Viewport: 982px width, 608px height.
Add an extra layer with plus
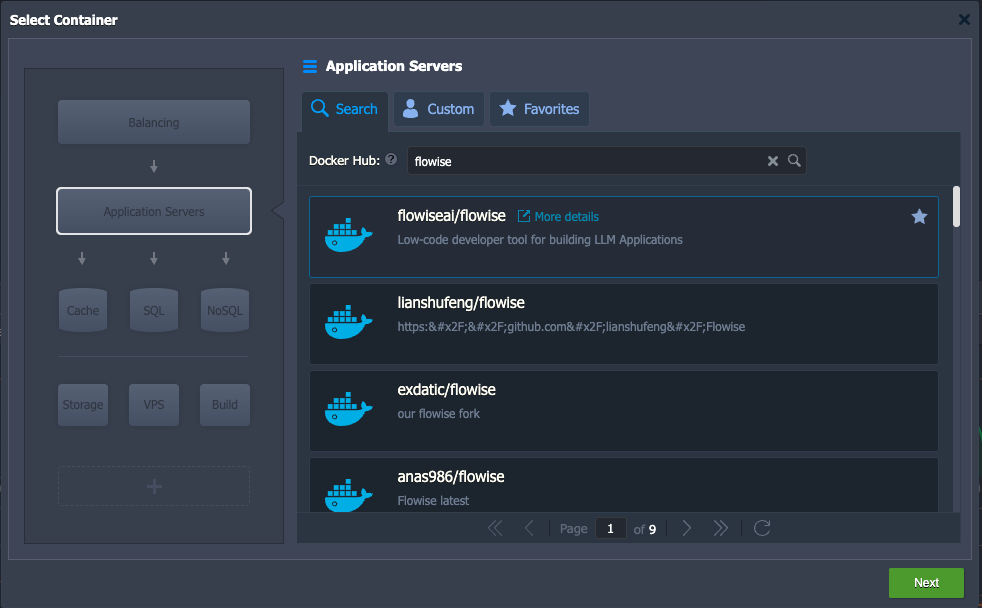154,486
